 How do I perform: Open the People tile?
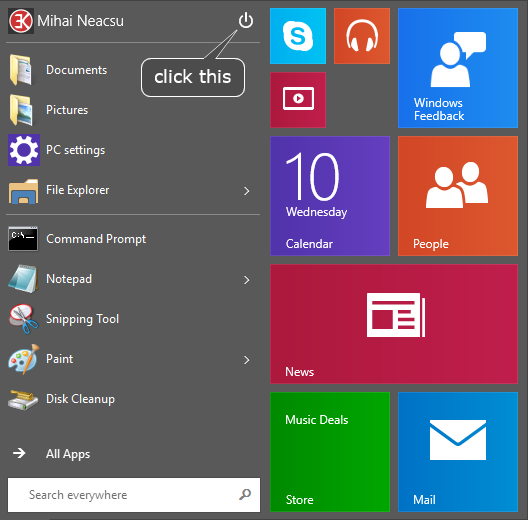(458, 196)
